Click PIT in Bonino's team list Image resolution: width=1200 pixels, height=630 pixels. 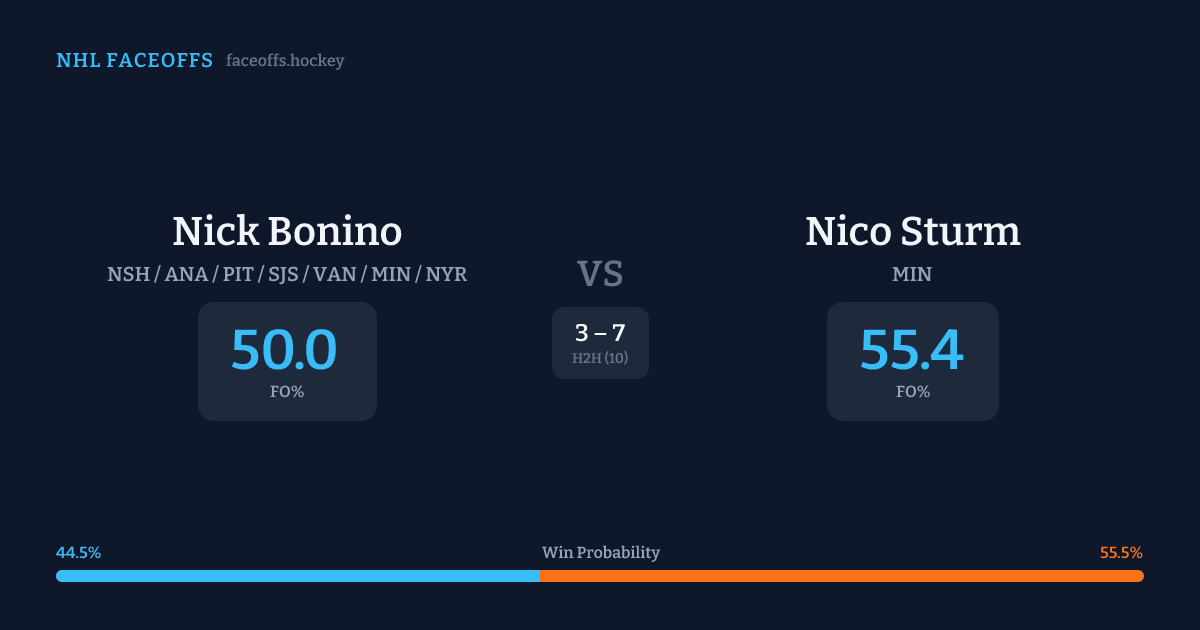[238, 274]
